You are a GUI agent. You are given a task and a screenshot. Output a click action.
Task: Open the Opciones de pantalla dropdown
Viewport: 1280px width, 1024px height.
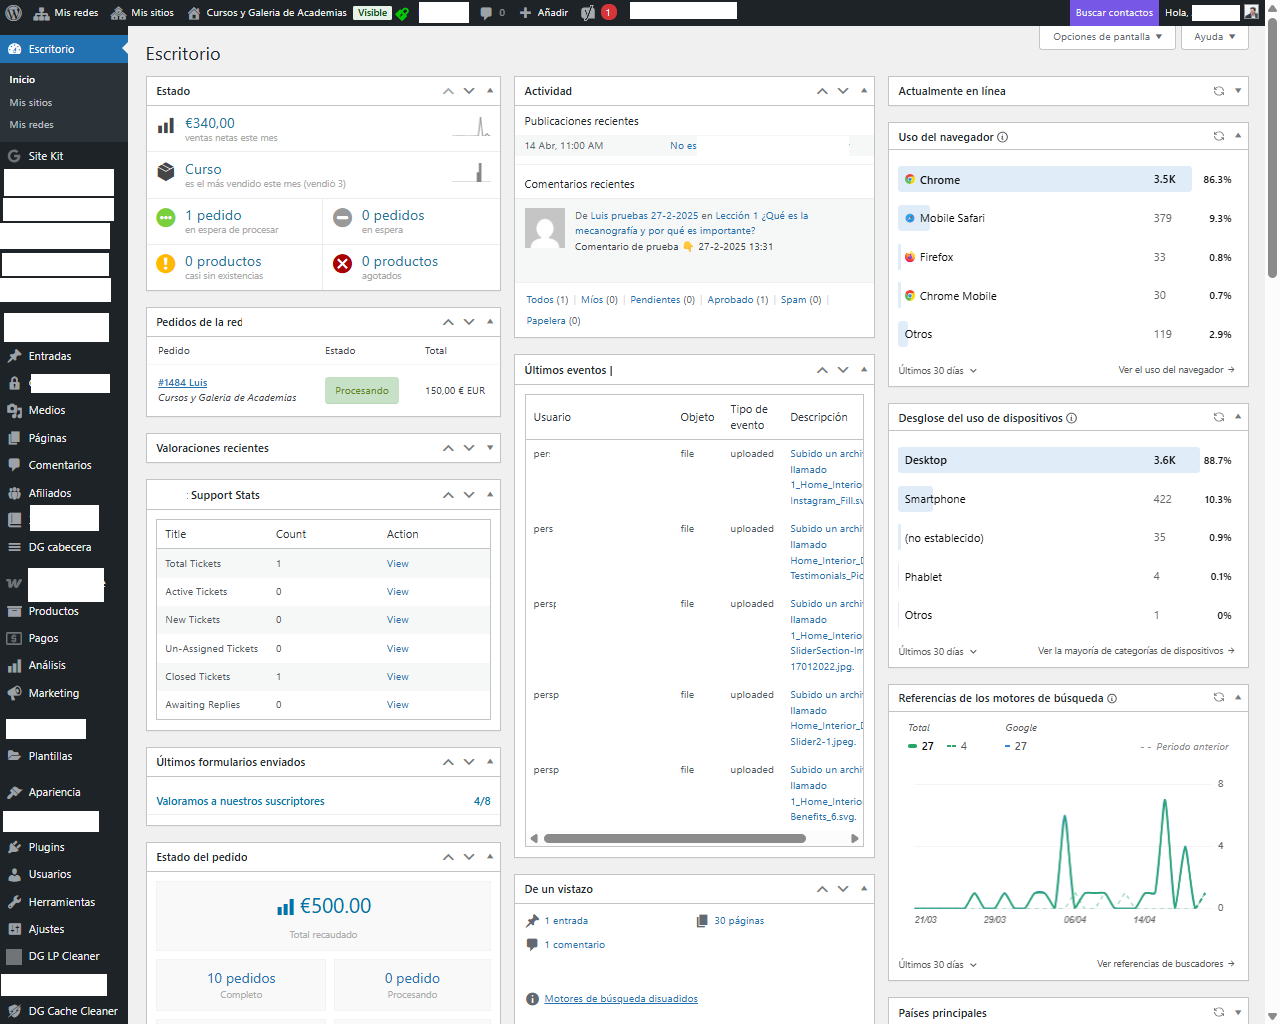pos(1107,37)
